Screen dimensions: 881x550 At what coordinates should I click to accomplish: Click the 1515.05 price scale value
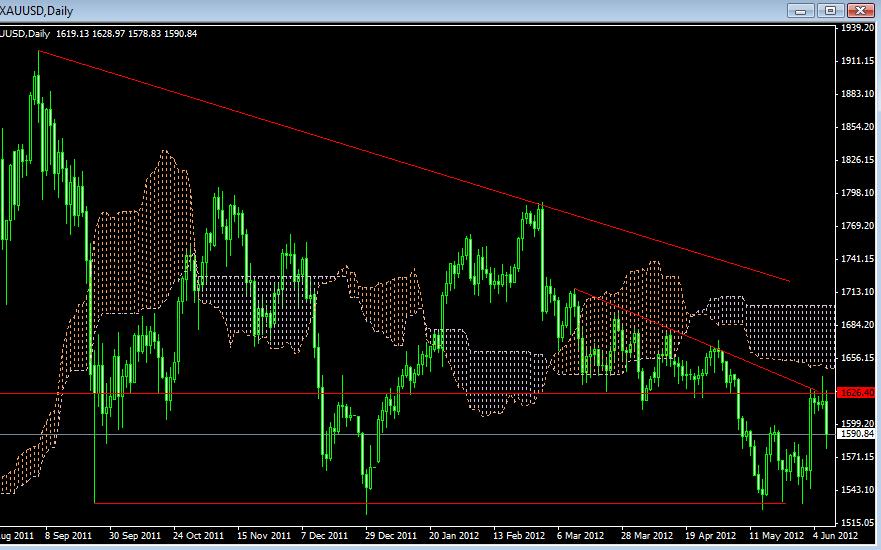857,523
